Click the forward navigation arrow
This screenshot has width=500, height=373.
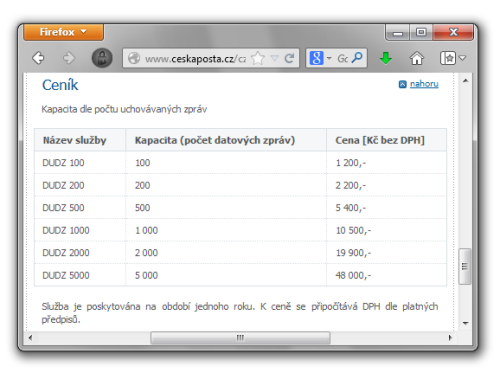(x=69, y=58)
